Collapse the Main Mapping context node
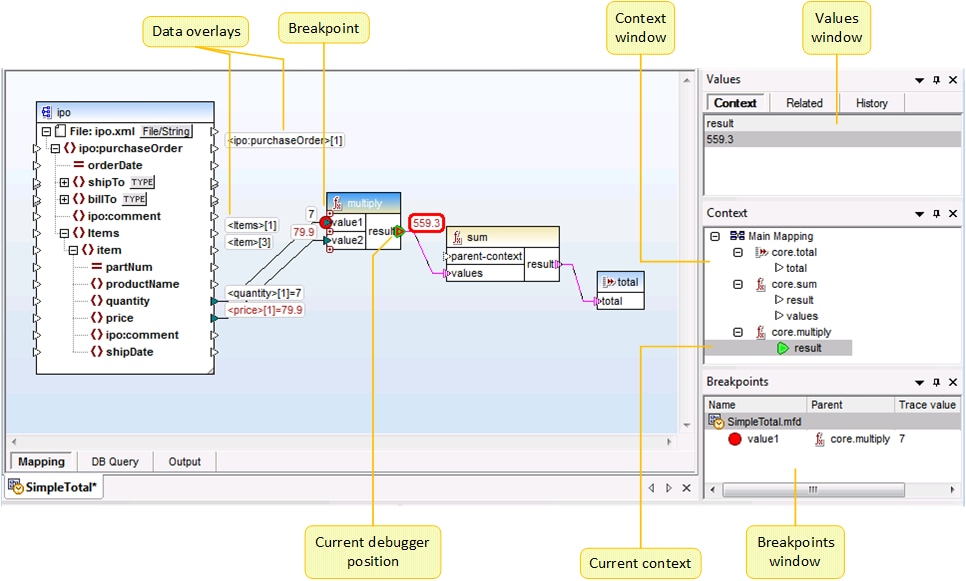Image resolution: width=966 pixels, height=581 pixels. [714, 236]
